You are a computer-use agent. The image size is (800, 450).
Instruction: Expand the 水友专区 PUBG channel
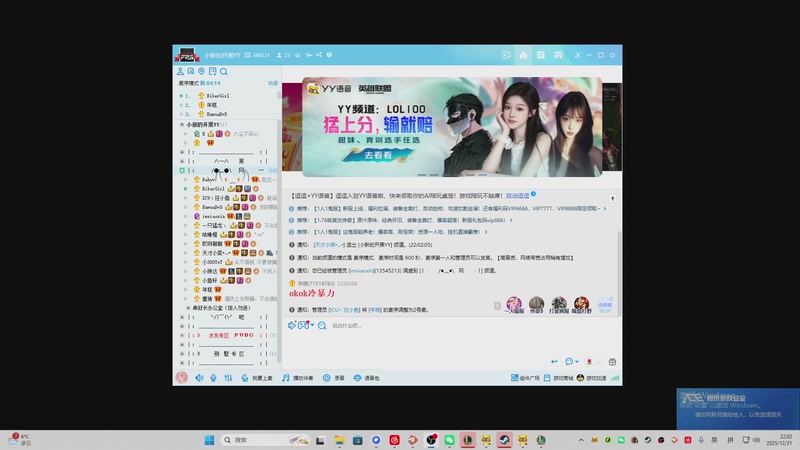click(182, 335)
